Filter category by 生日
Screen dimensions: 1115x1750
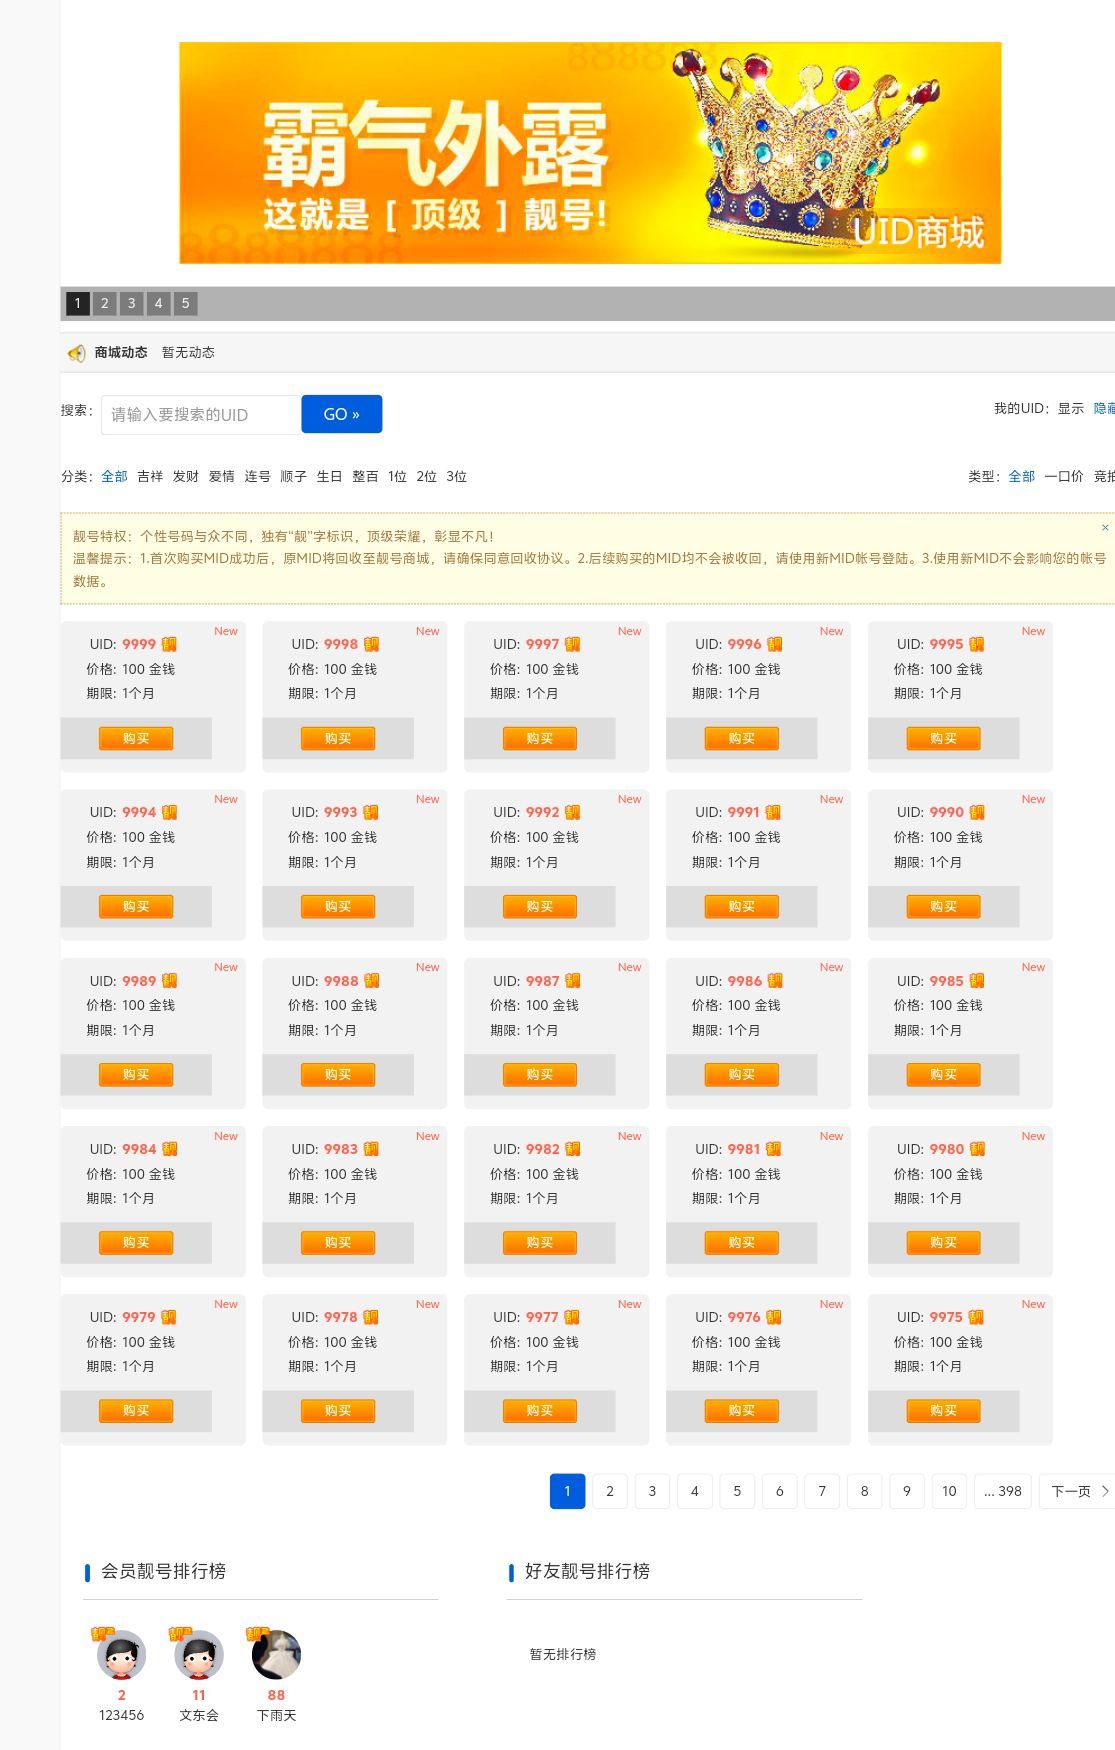tap(330, 477)
